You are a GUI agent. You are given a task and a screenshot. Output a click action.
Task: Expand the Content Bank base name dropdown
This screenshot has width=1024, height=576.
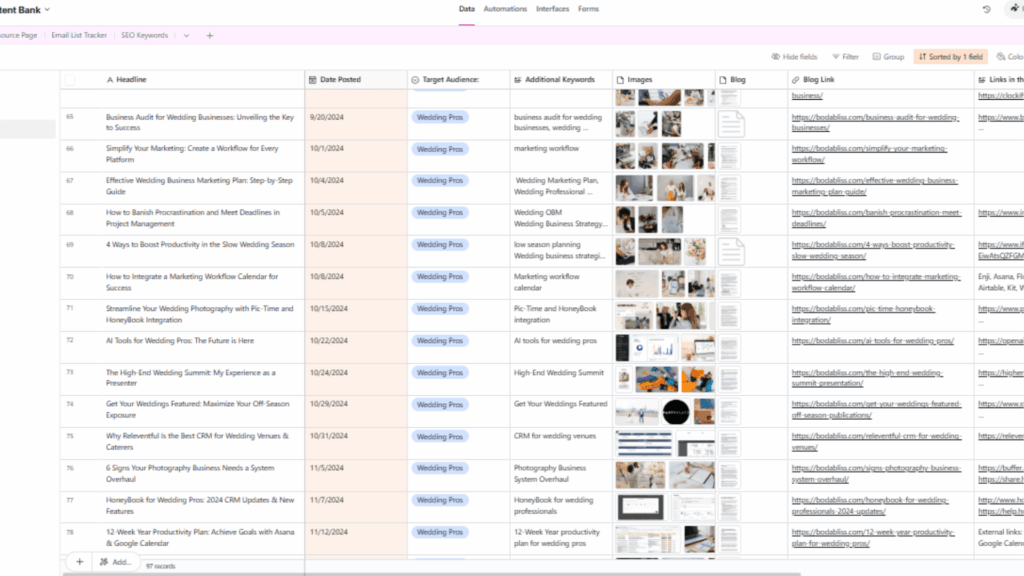[x=47, y=9]
